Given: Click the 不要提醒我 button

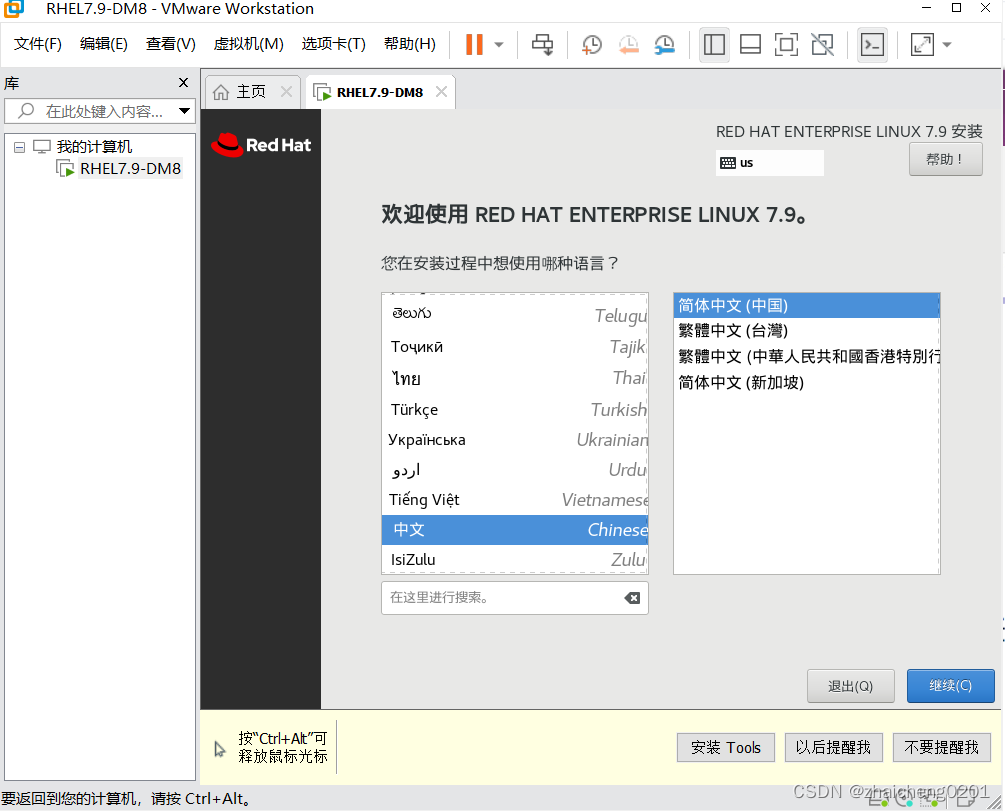Looking at the screenshot, I should pos(941,748).
